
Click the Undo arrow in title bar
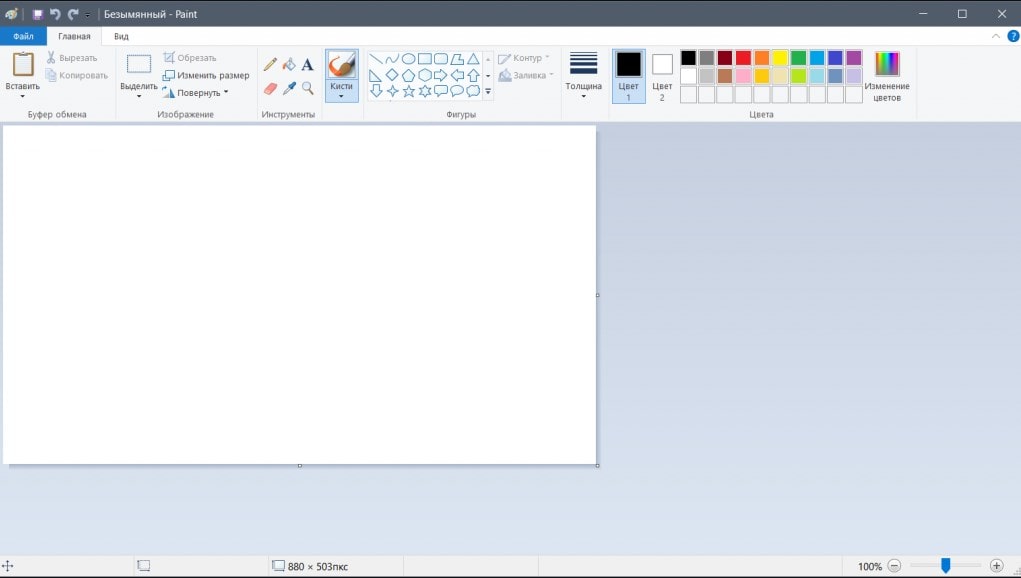(x=55, y=14)
